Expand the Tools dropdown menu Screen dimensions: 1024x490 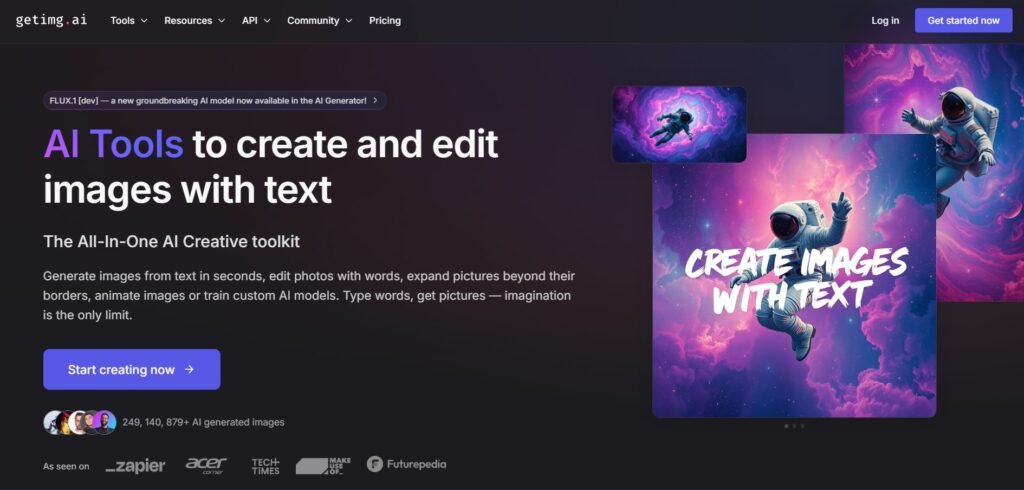point(128,20)
